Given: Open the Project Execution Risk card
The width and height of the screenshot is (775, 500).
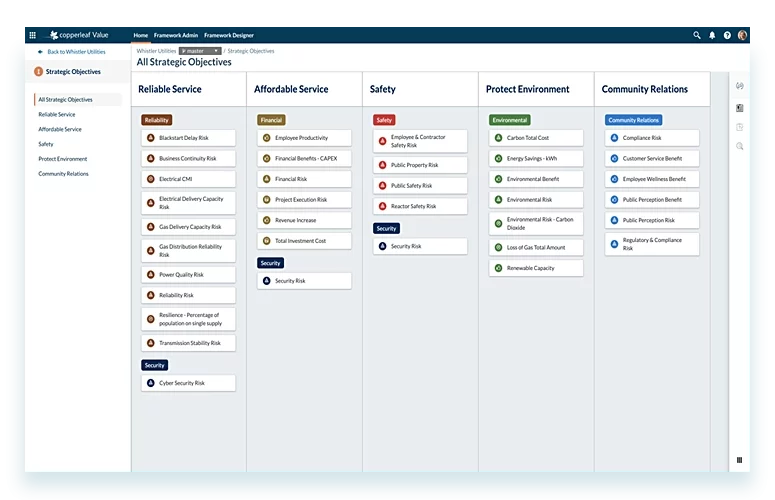Looking at the screenshot, I should (304, 200).
